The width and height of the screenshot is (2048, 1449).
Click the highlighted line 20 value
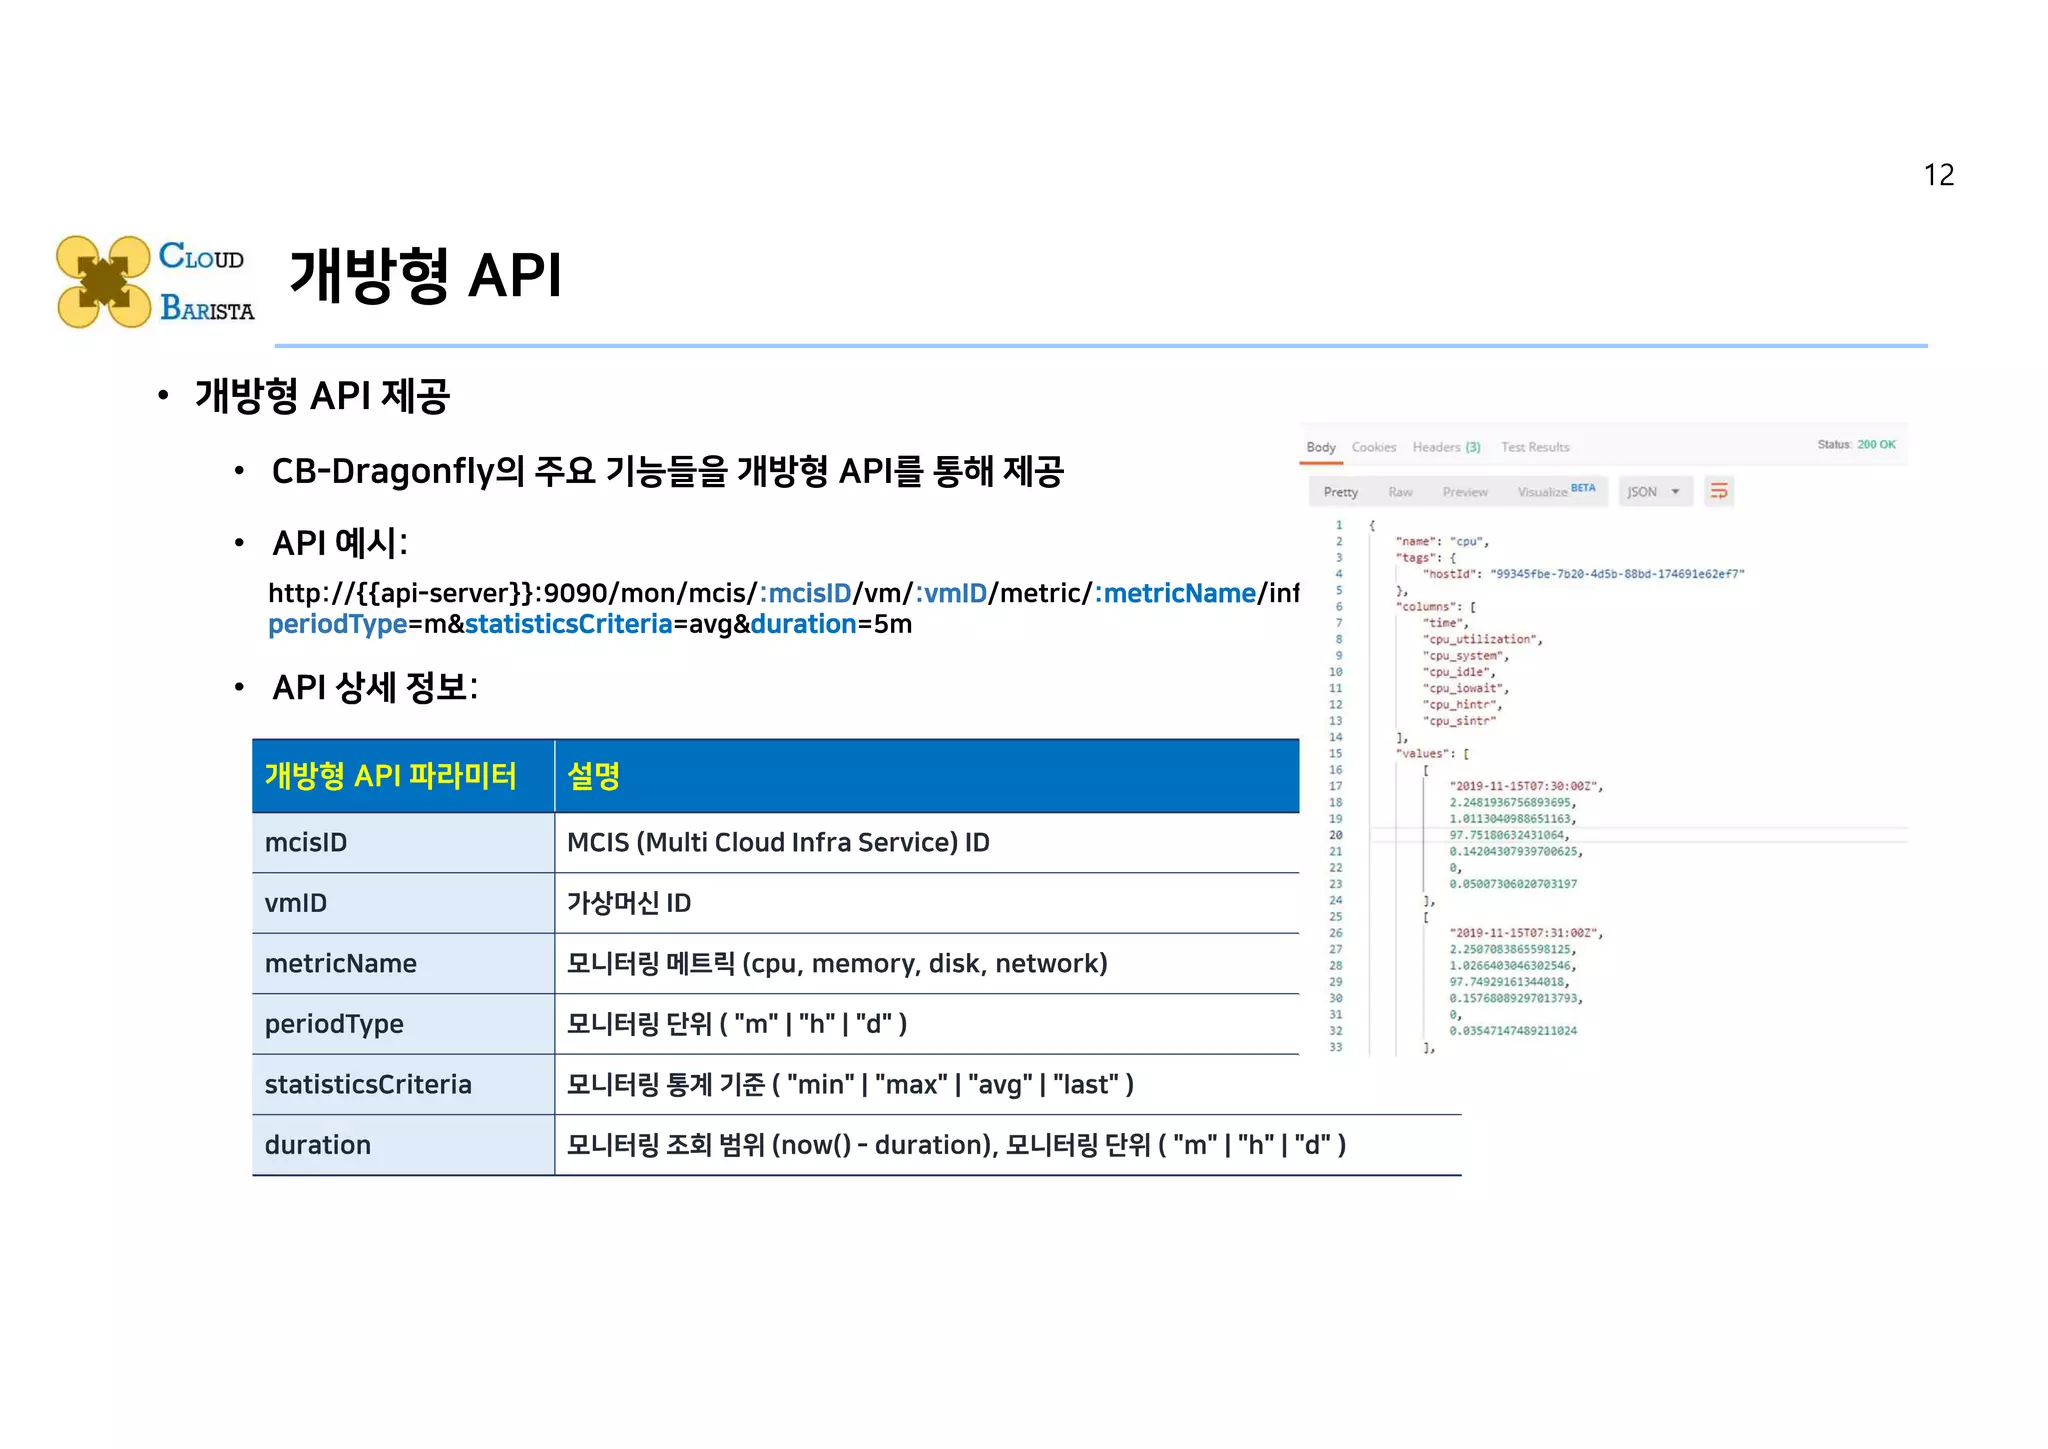1509,835
